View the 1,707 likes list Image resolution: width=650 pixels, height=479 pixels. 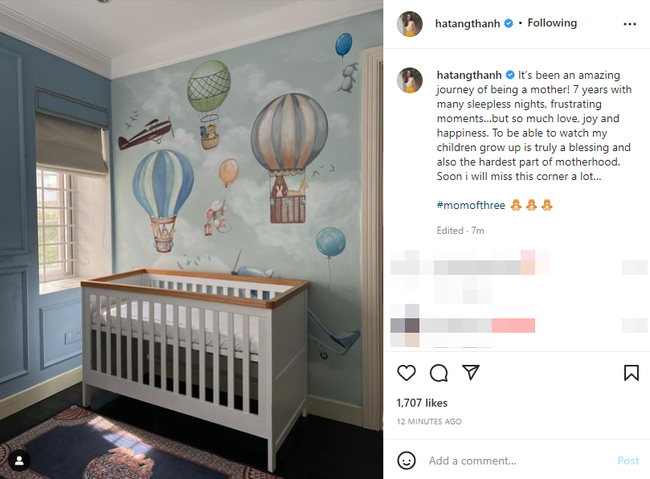pyautogui.click(x=422, y=403)
